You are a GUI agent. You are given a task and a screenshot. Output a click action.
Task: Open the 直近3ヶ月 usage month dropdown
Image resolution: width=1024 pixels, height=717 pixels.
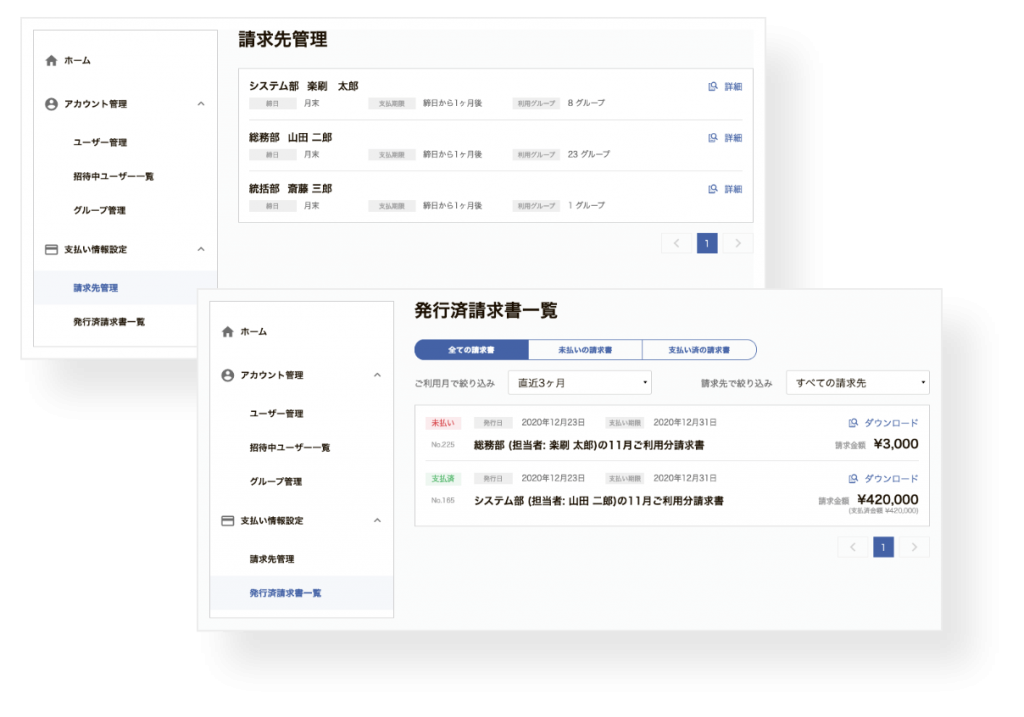580,383
